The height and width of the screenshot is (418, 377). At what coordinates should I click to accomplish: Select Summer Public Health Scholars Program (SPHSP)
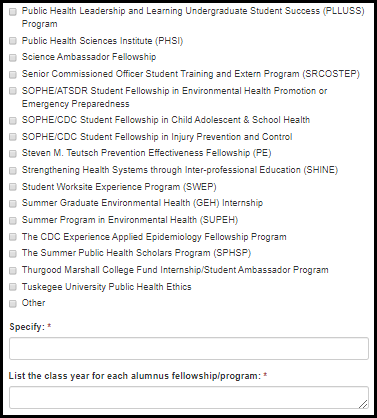pyautogui.click(x=13, y=254)
